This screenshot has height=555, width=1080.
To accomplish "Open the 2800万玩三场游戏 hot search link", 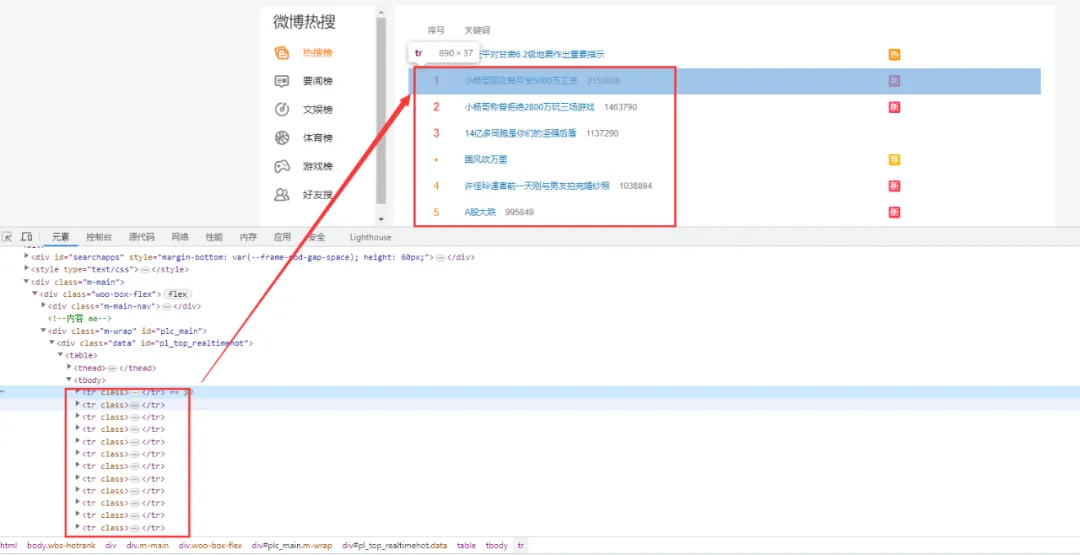I will 529,107.
